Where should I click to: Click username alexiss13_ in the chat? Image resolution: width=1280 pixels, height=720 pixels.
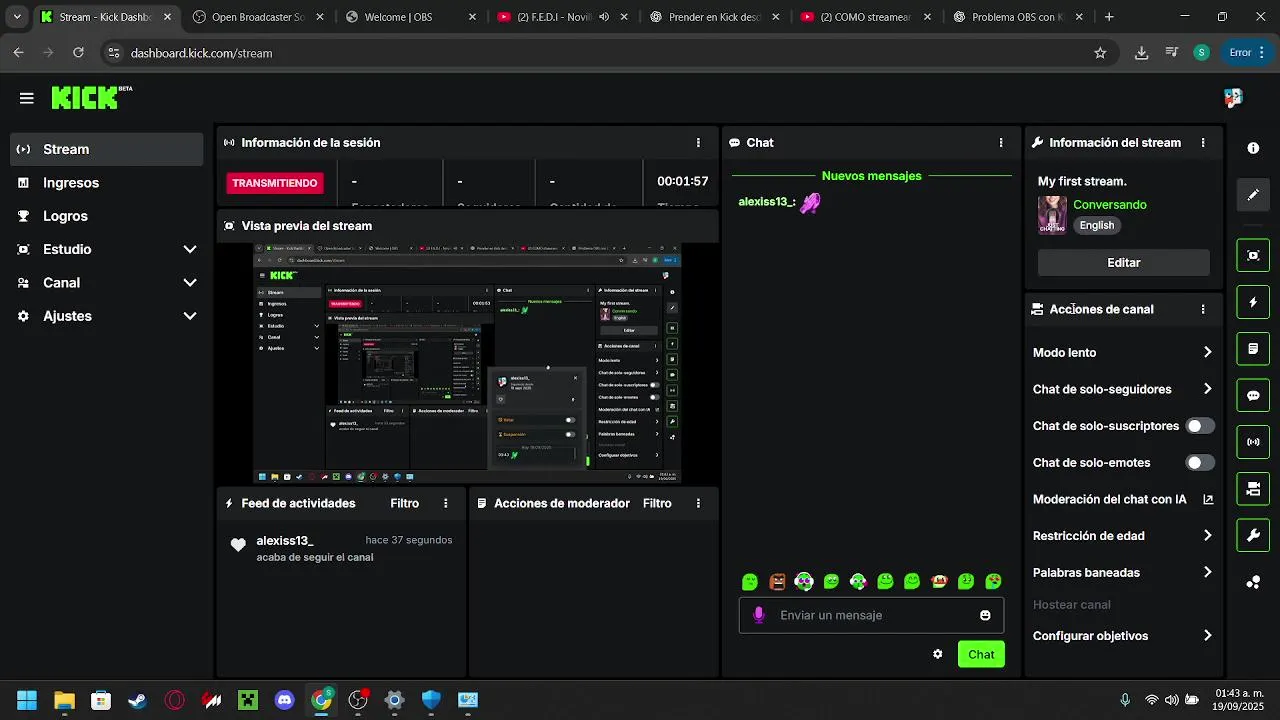tap(766, 202)
